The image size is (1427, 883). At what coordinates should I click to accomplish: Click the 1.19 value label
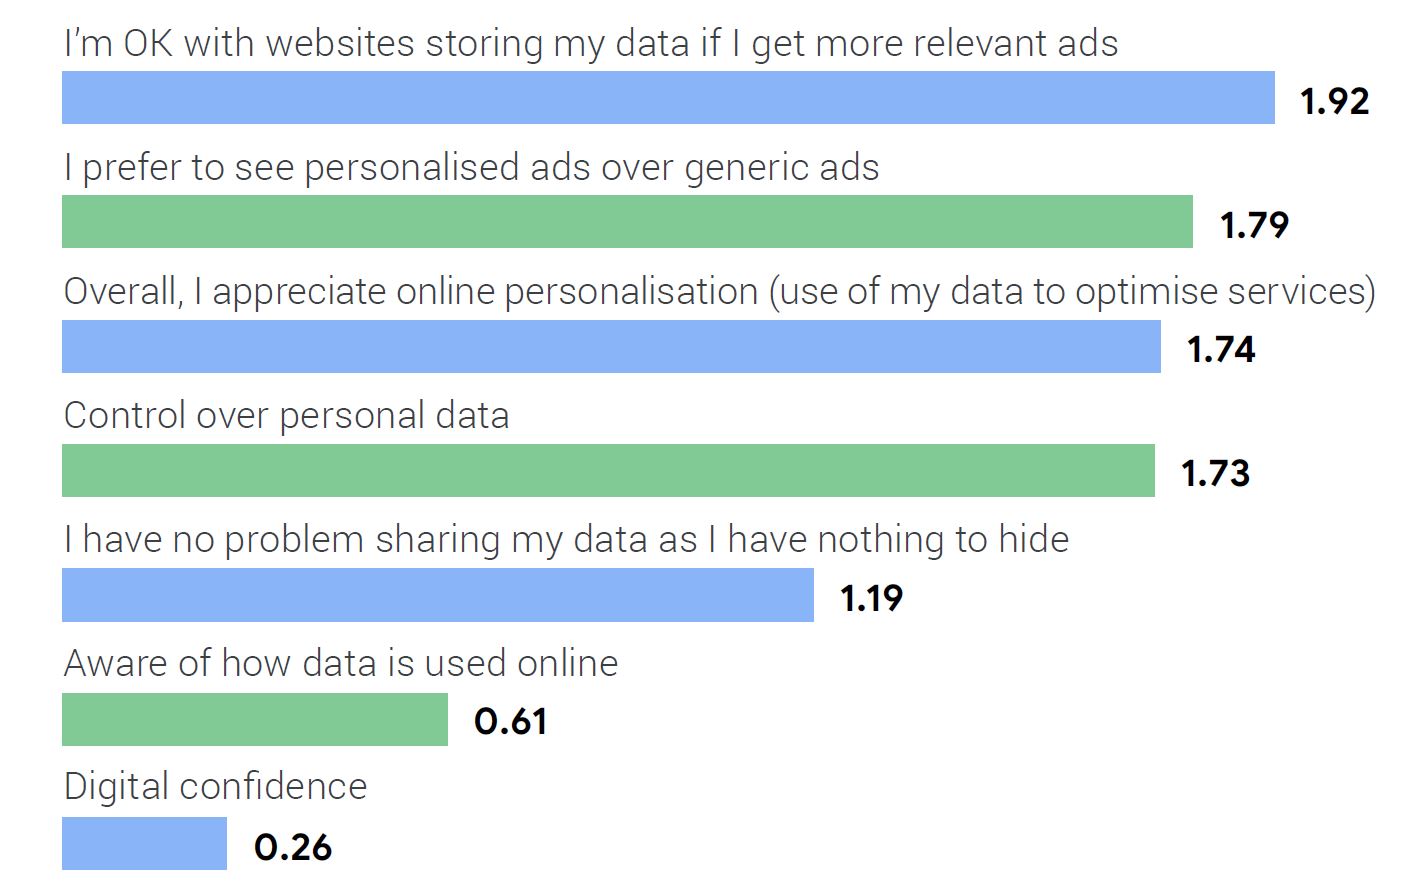(x=871, y=598)
